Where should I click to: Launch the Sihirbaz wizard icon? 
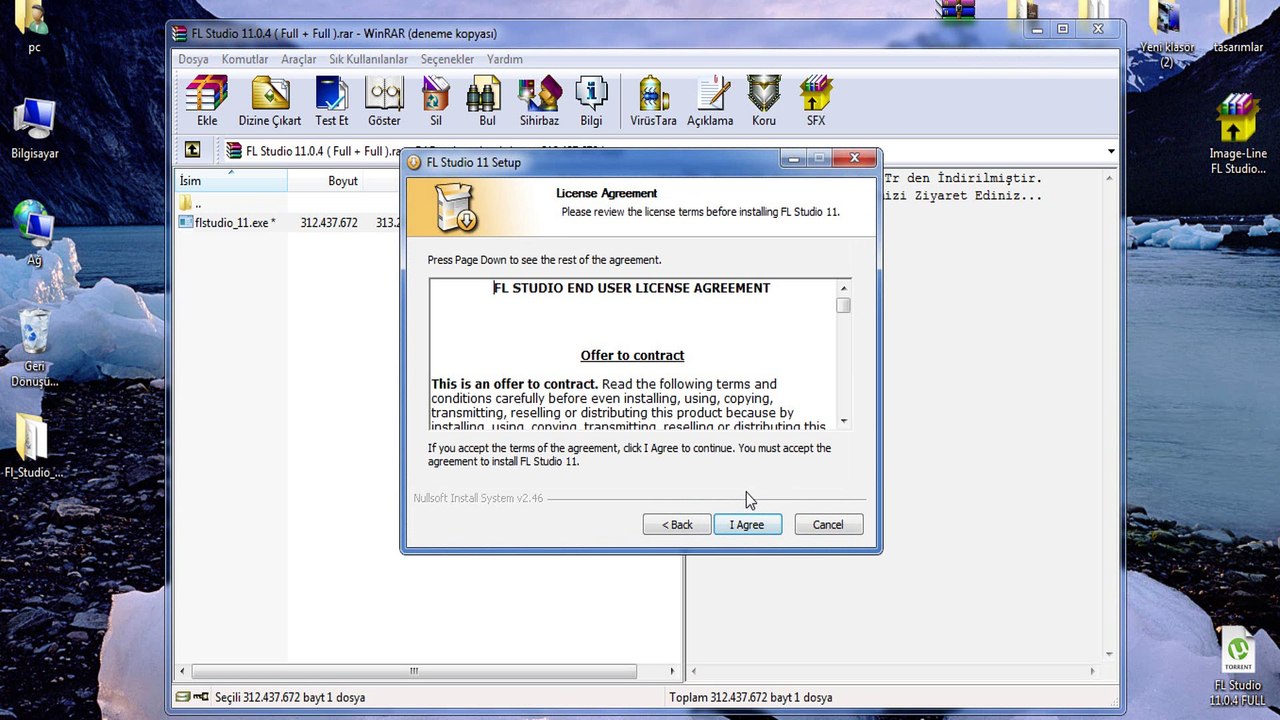click(539, 102)
